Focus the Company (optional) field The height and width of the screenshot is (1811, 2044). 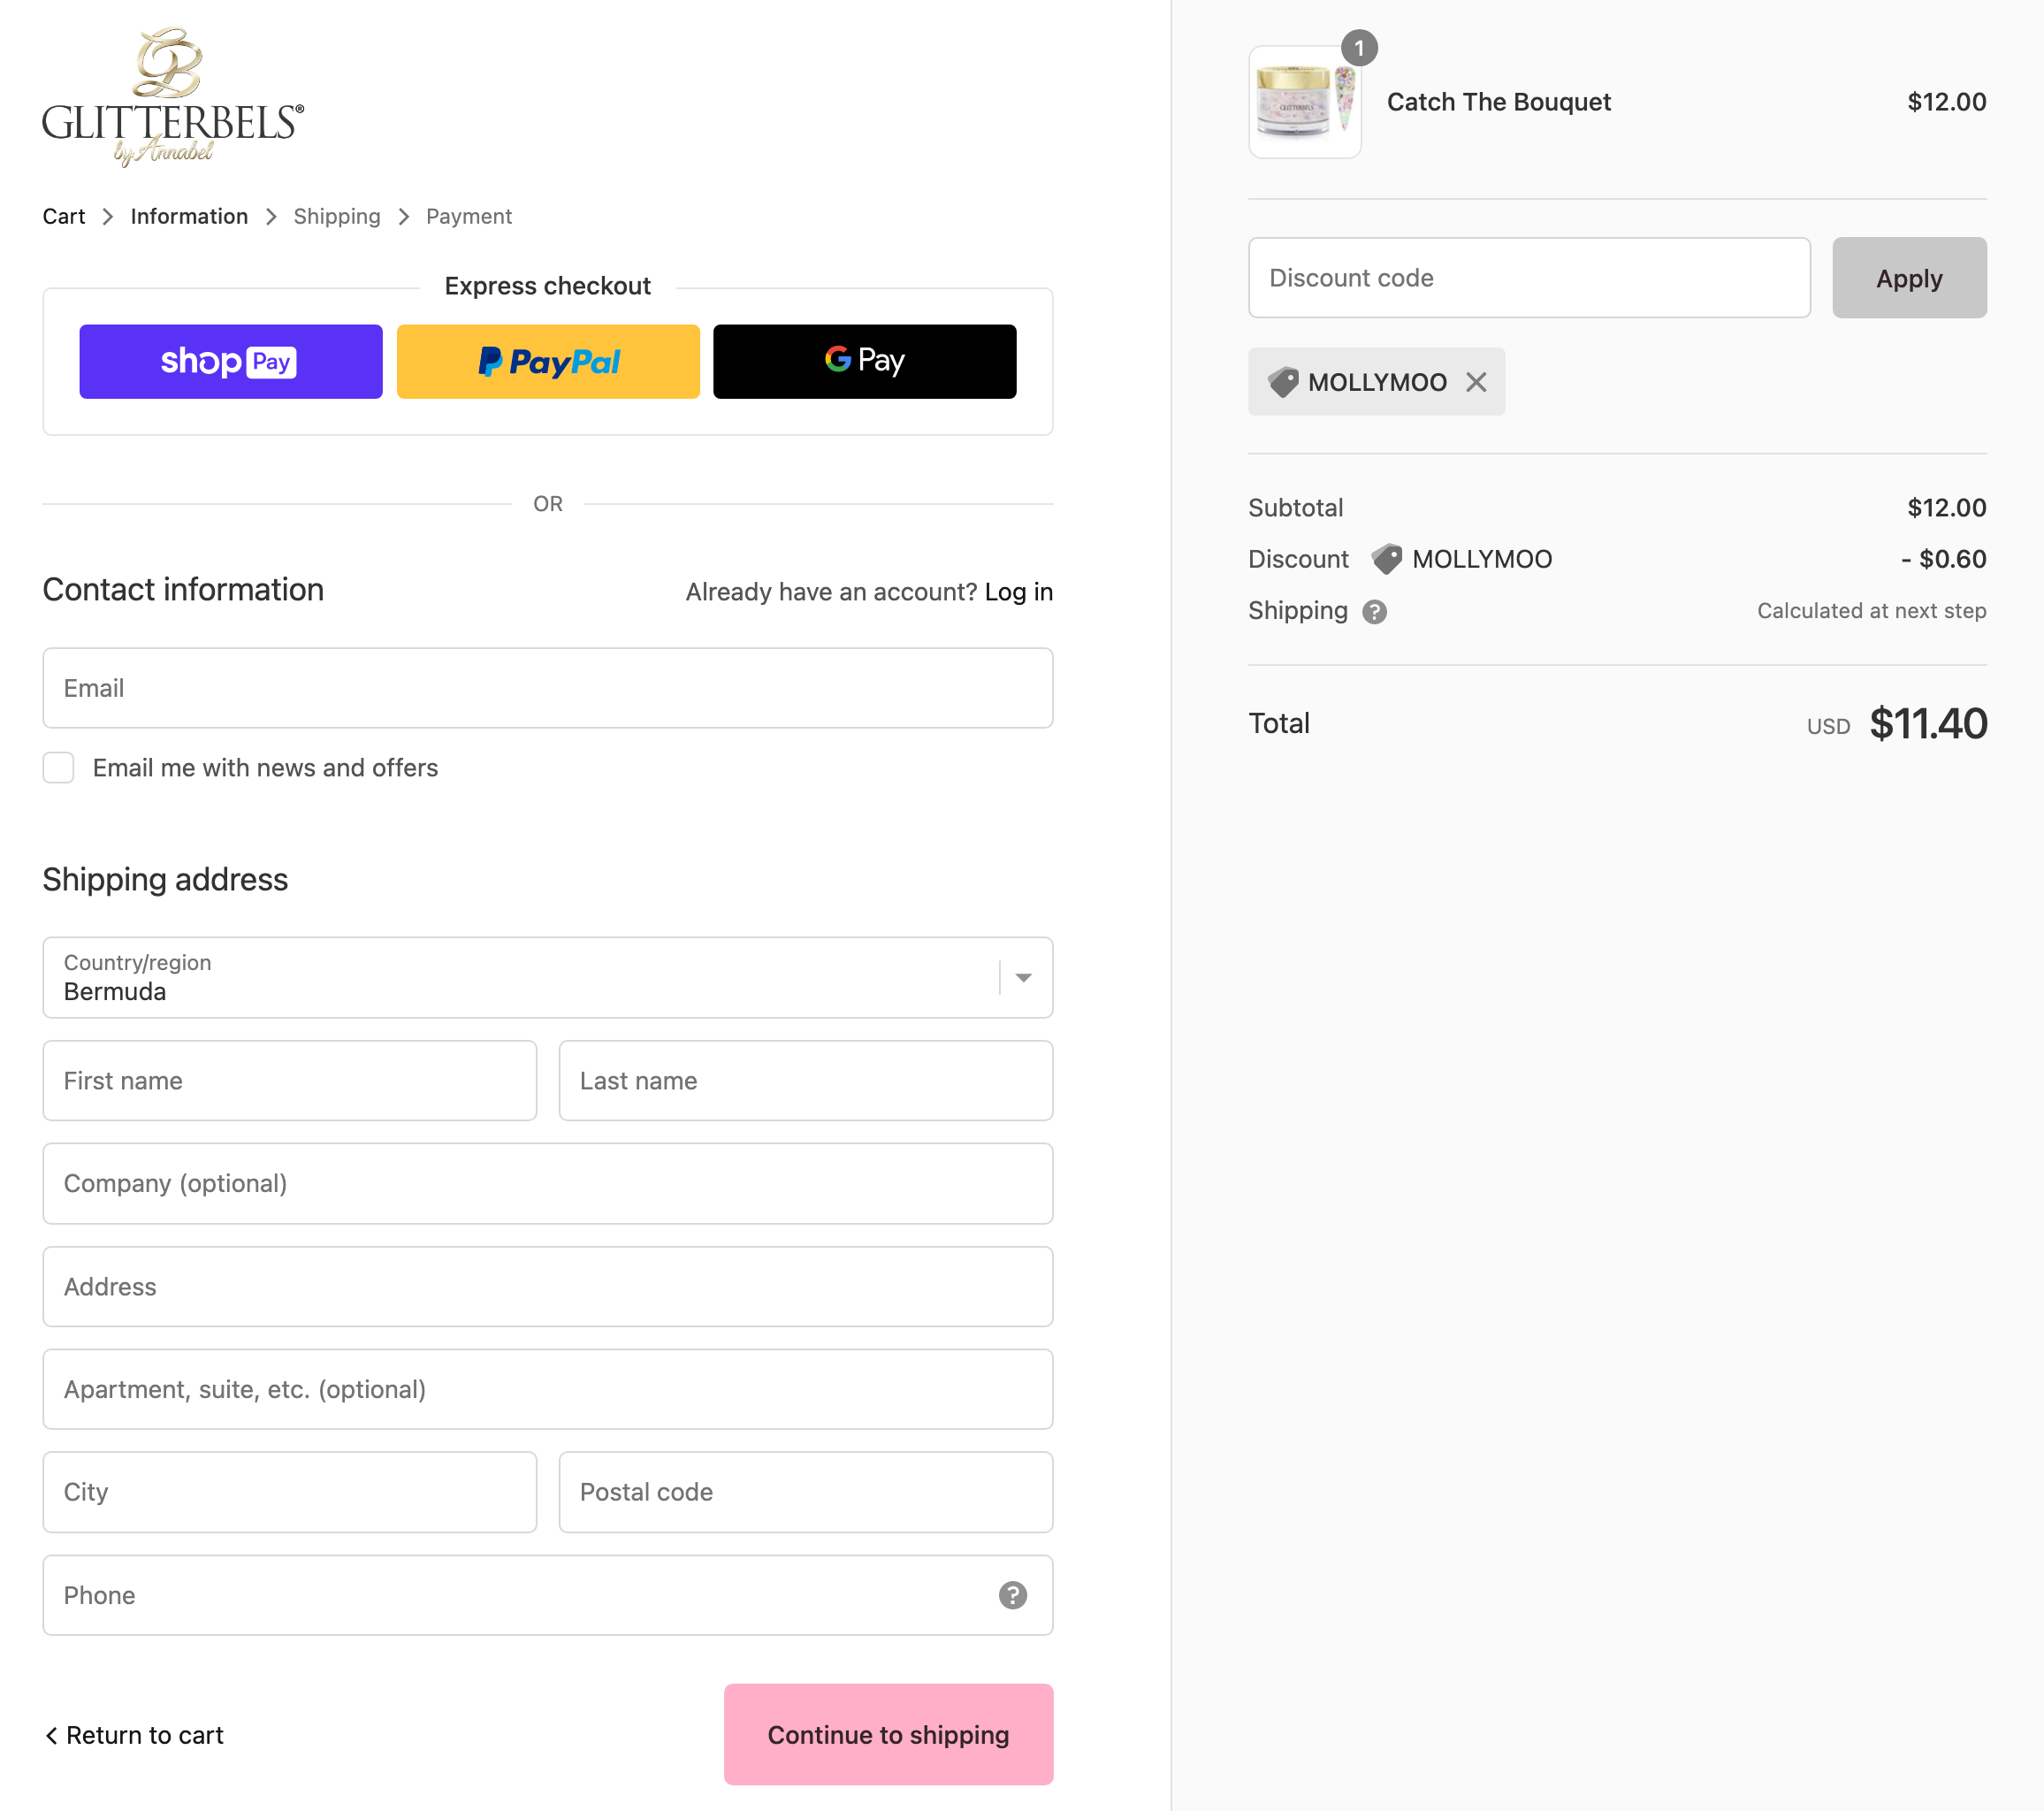tap(548, 1184)
